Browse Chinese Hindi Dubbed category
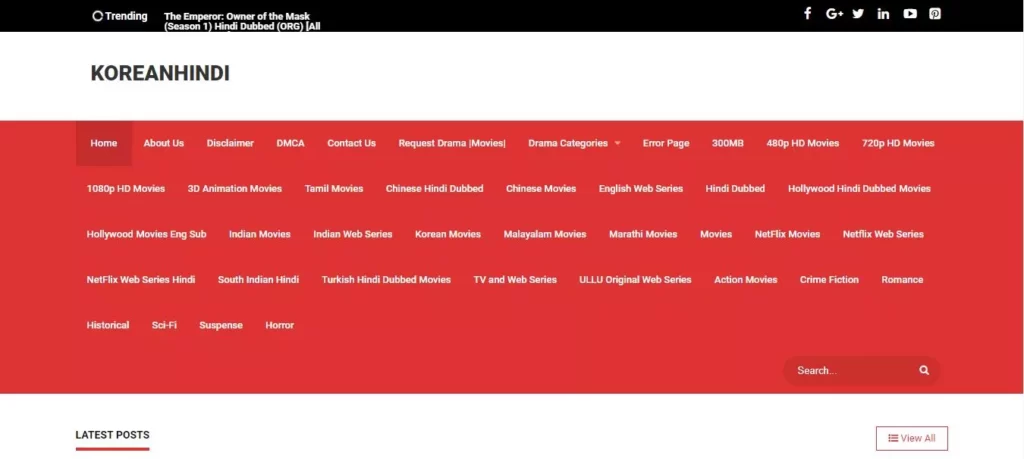This screenshot has width=1024, height=459. point(434,189)
